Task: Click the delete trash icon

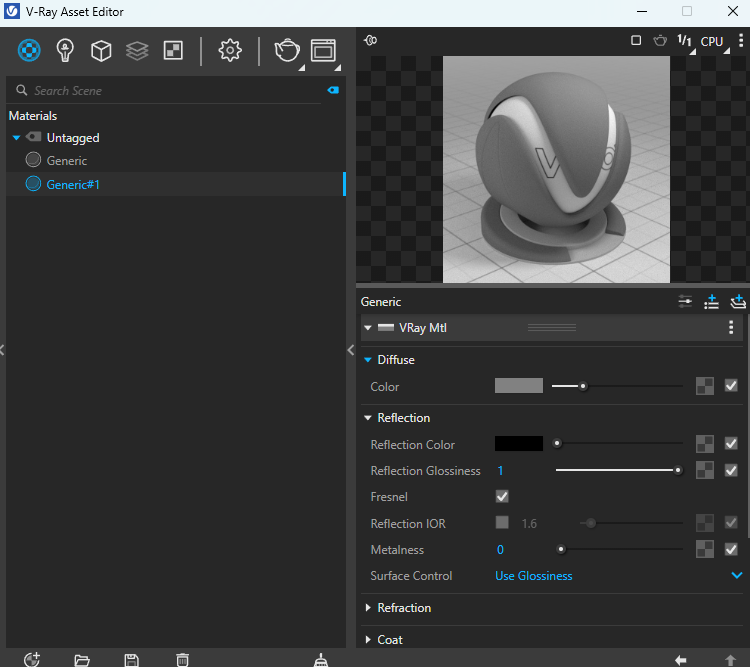Action: point(182,659)
